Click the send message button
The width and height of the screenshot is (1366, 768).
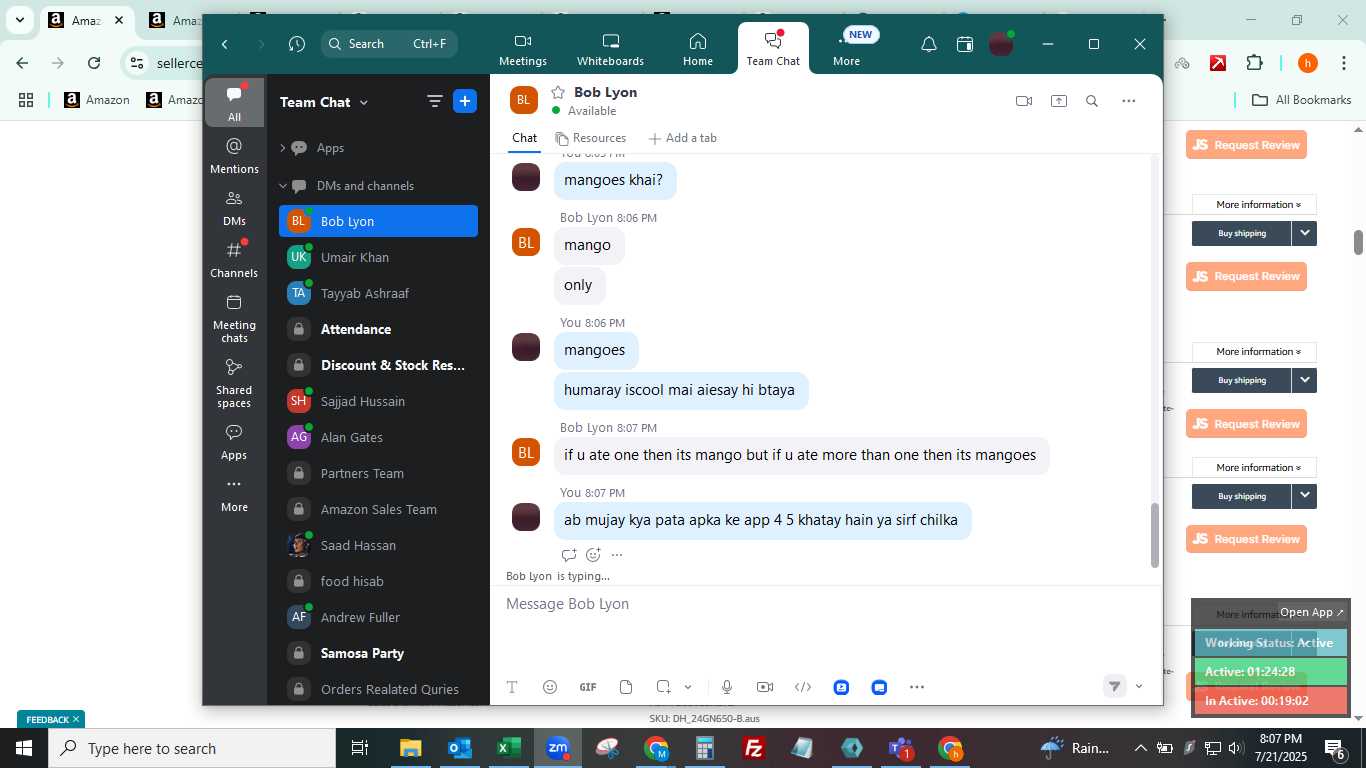pos(1114,686)
